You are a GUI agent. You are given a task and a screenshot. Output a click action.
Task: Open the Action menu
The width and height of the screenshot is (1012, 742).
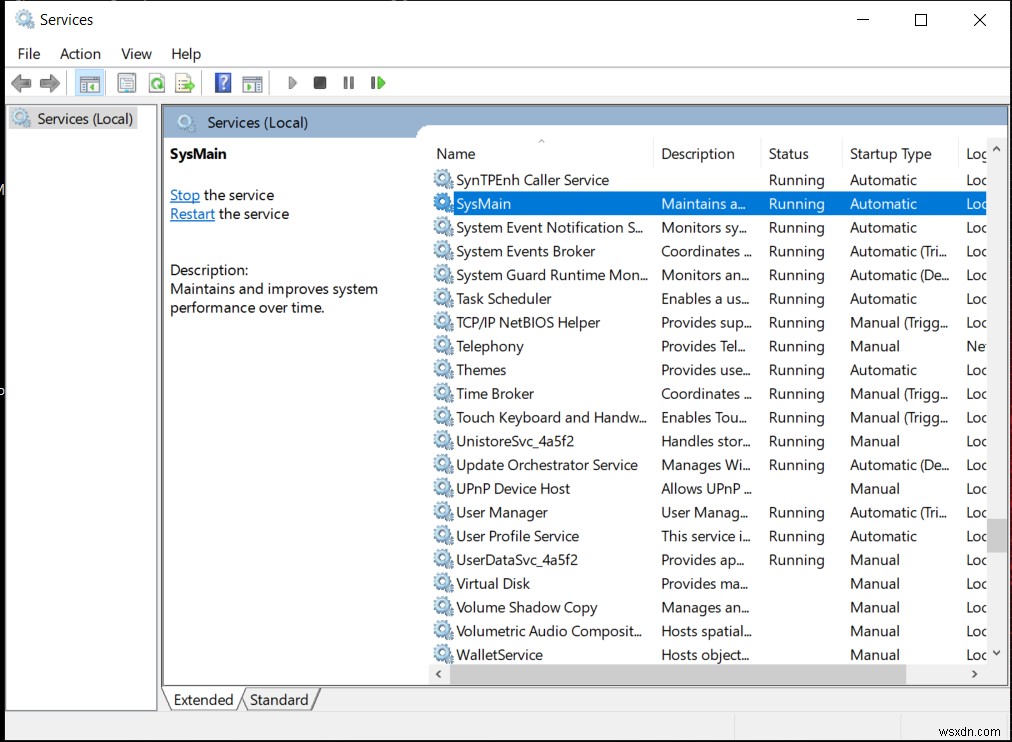coord(80,54)
